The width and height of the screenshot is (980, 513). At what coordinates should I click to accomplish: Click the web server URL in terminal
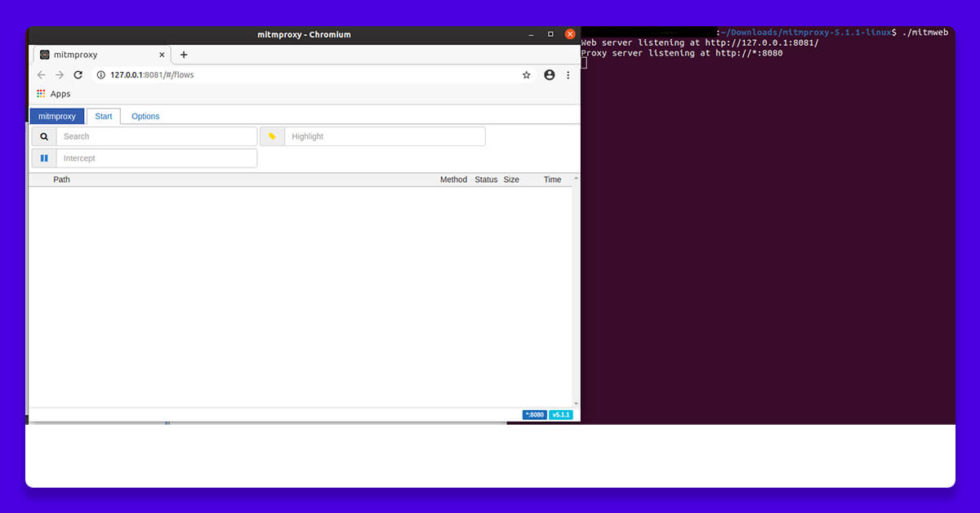point(762,43)
